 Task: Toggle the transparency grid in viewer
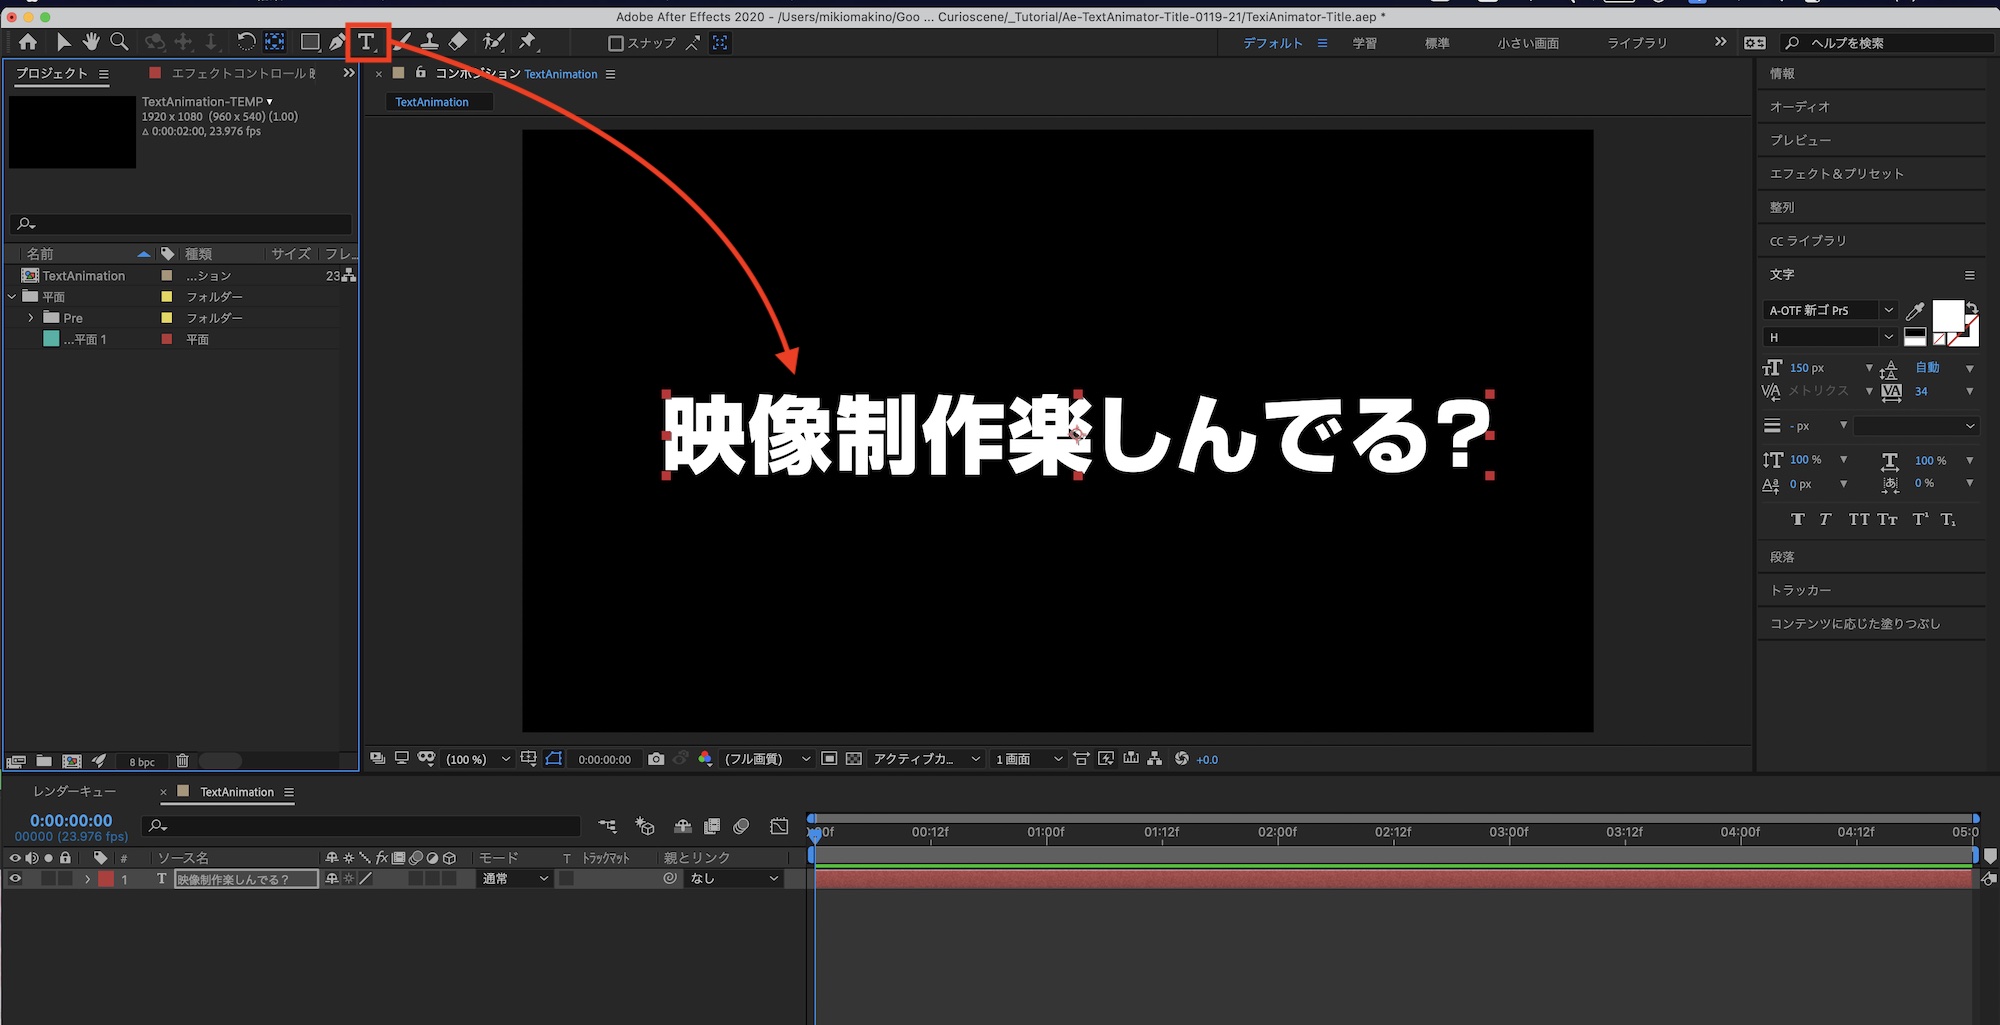[853, 759]
